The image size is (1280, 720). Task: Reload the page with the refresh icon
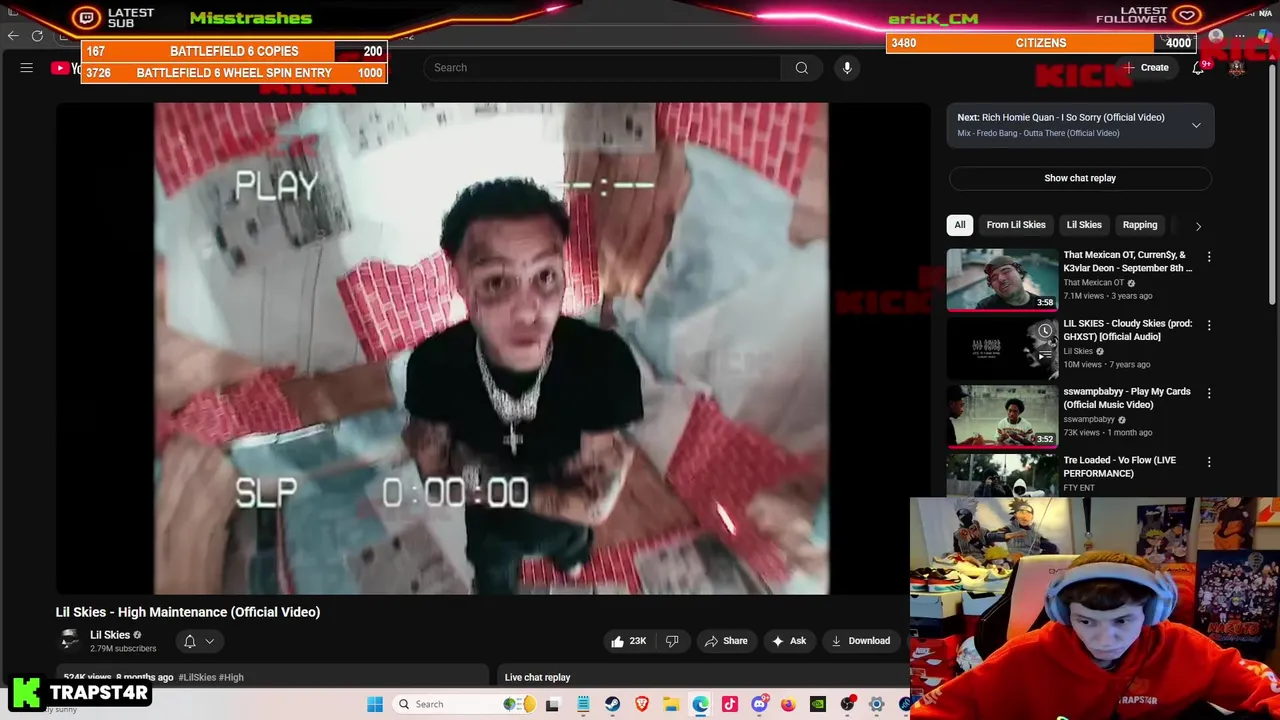37,36
